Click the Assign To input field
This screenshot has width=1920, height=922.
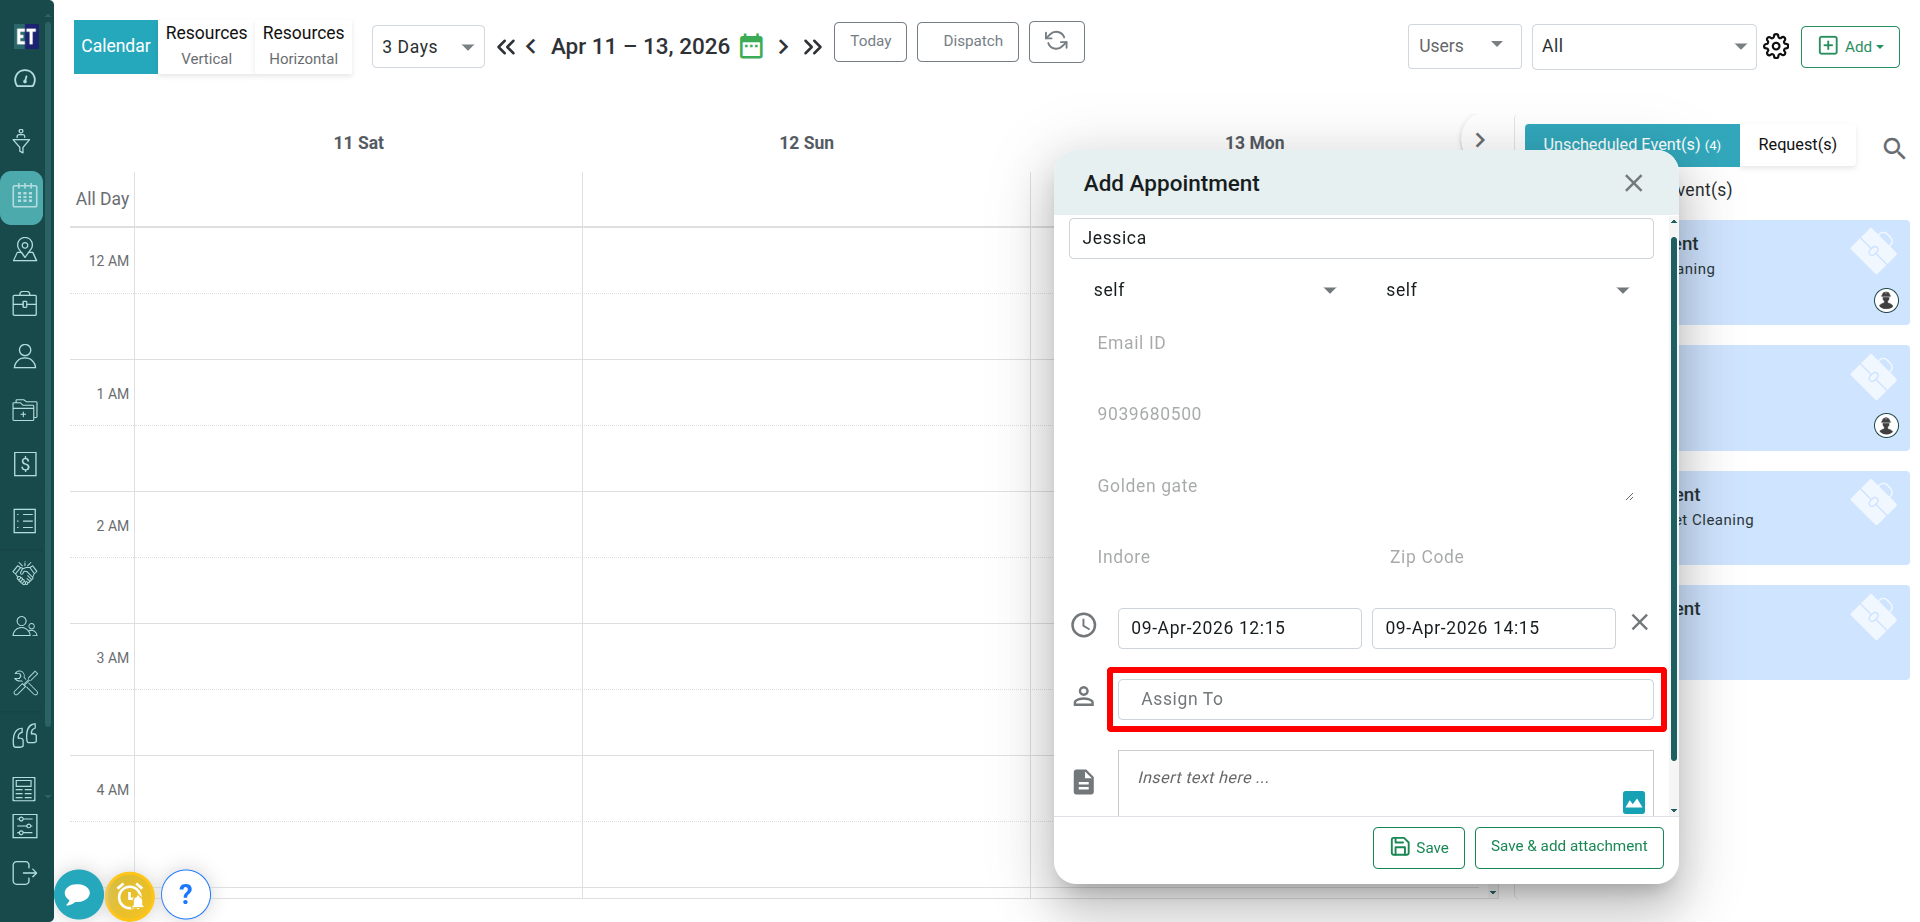pos(1385,699)
